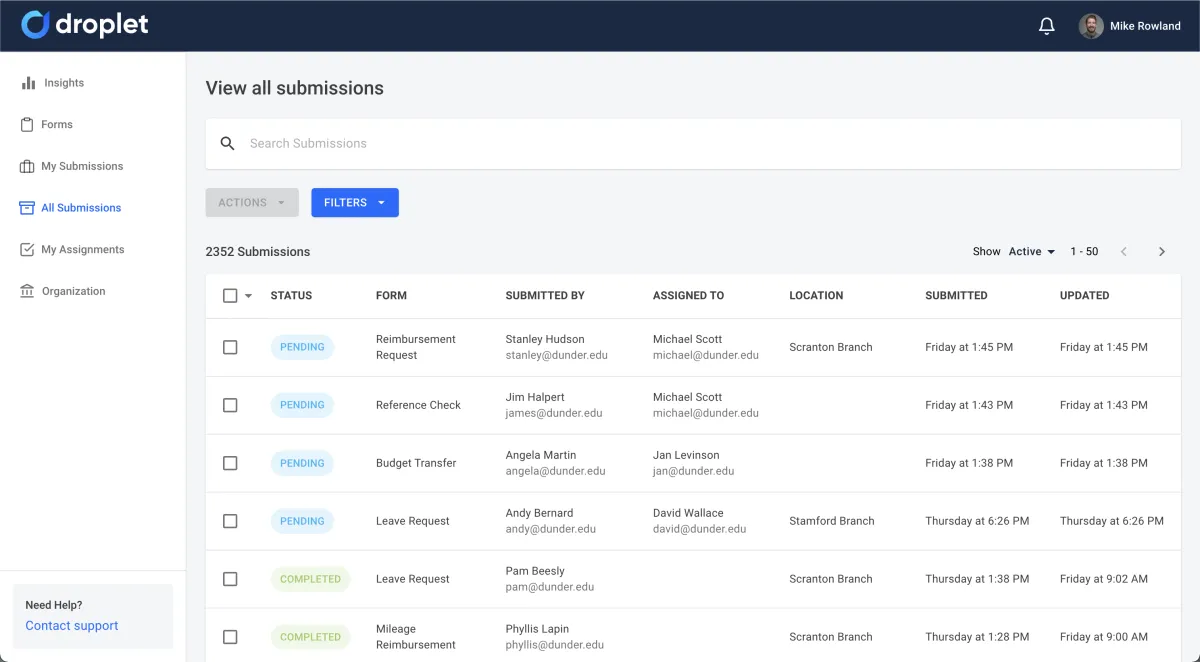
Task: Click the Contact support link
Action: (x=72, y=626)
